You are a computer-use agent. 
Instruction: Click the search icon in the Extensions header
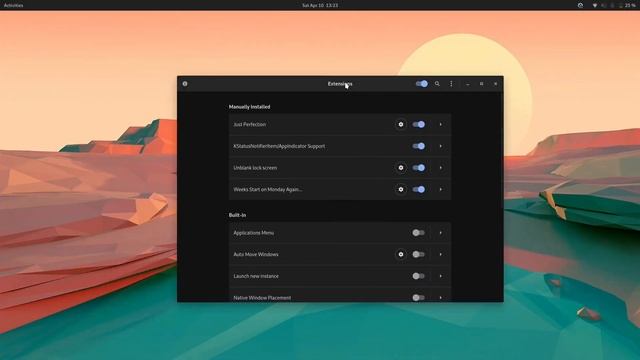click(x=437, y=84)
